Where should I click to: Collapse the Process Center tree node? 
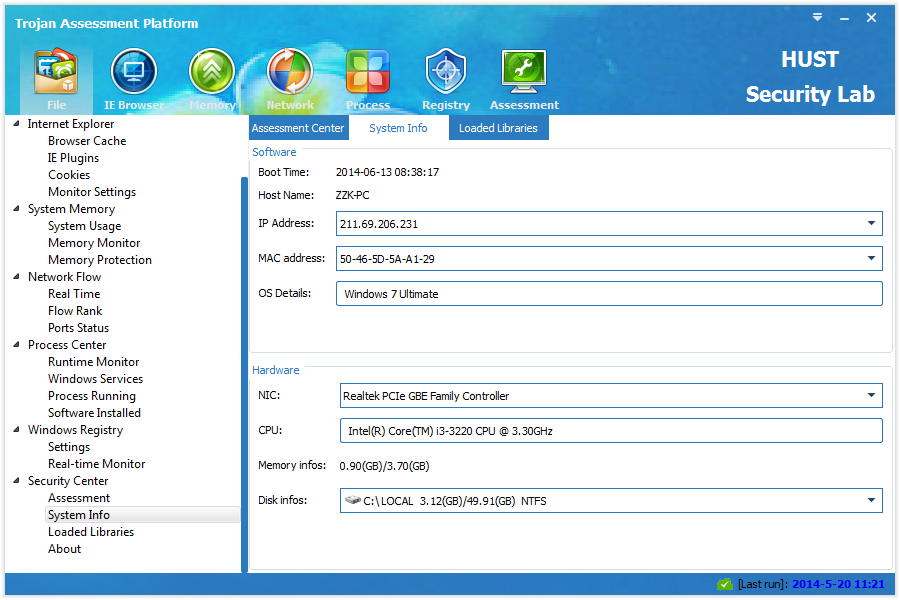[x=17, y=344]
